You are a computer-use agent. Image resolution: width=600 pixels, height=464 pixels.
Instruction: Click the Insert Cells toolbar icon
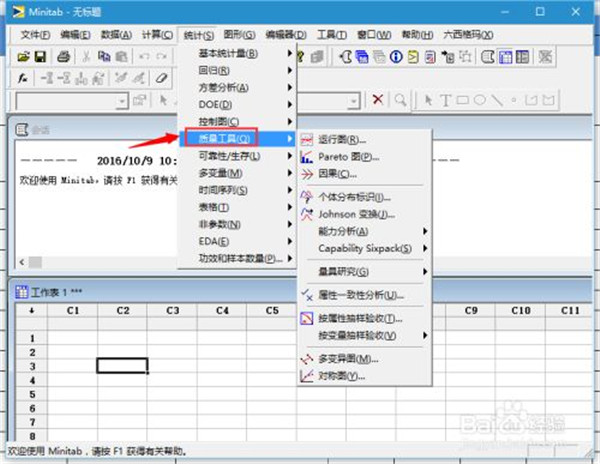[47, 78]
